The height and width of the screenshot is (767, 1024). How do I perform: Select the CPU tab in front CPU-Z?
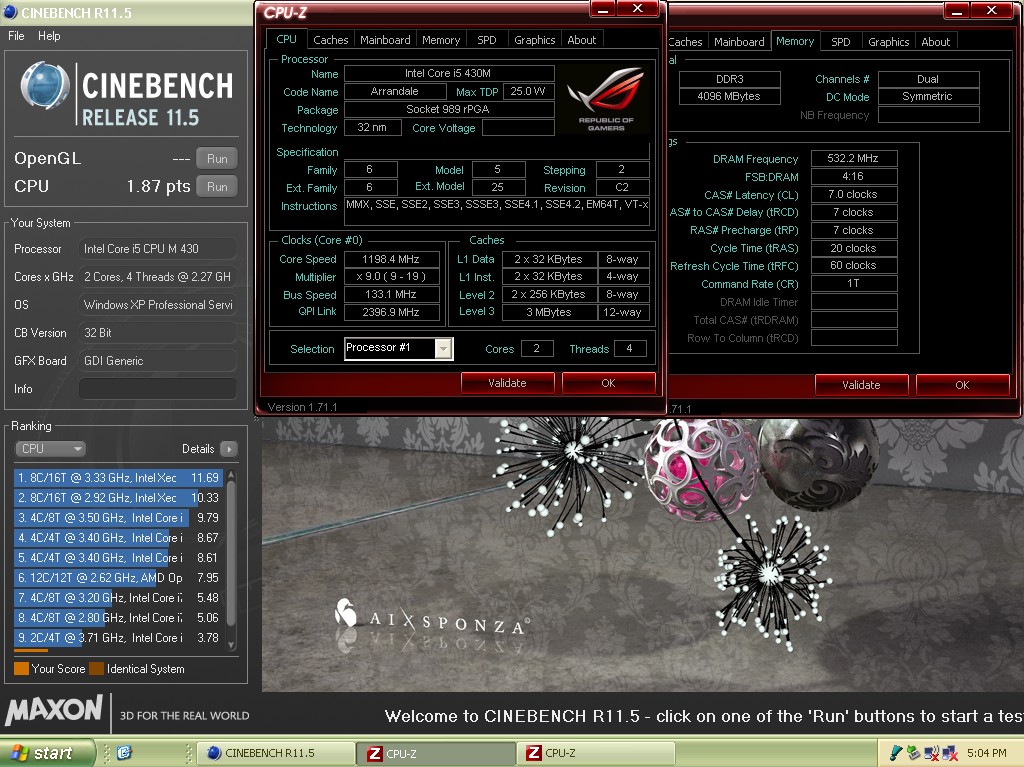[286, 39]
